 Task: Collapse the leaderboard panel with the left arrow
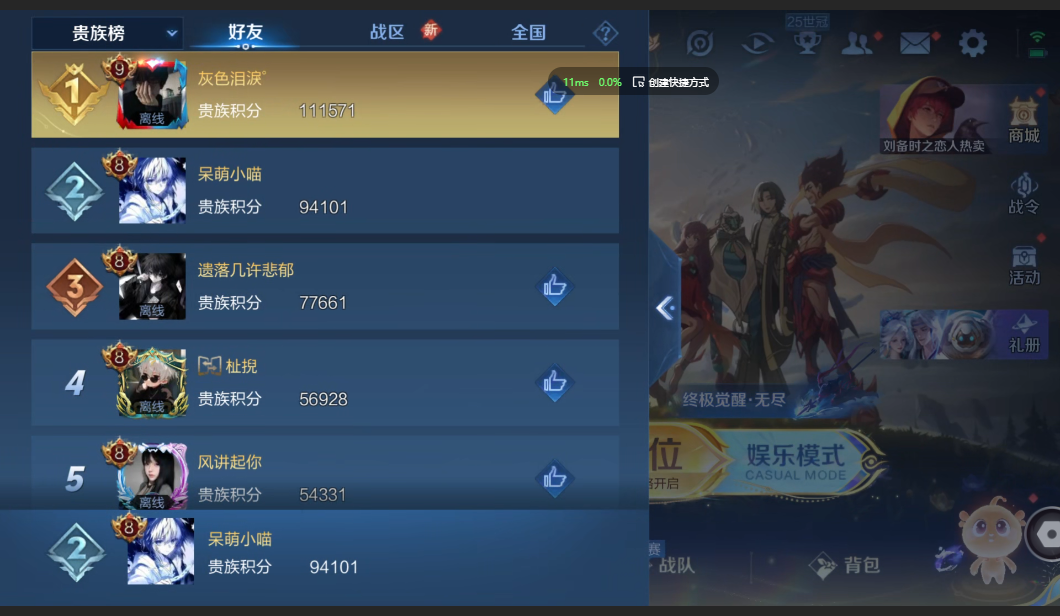click(665, 308)
